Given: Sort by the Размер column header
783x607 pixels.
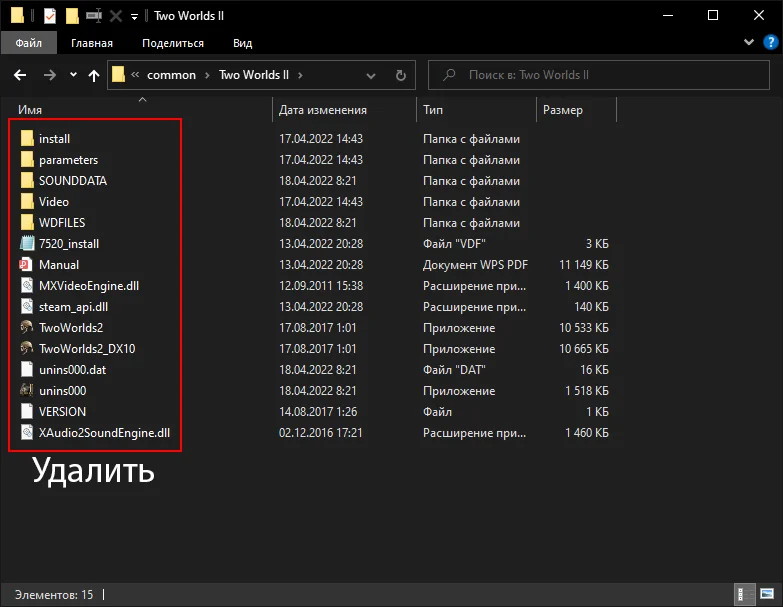Looking at the screenshot, I should (x=563, y=110).
